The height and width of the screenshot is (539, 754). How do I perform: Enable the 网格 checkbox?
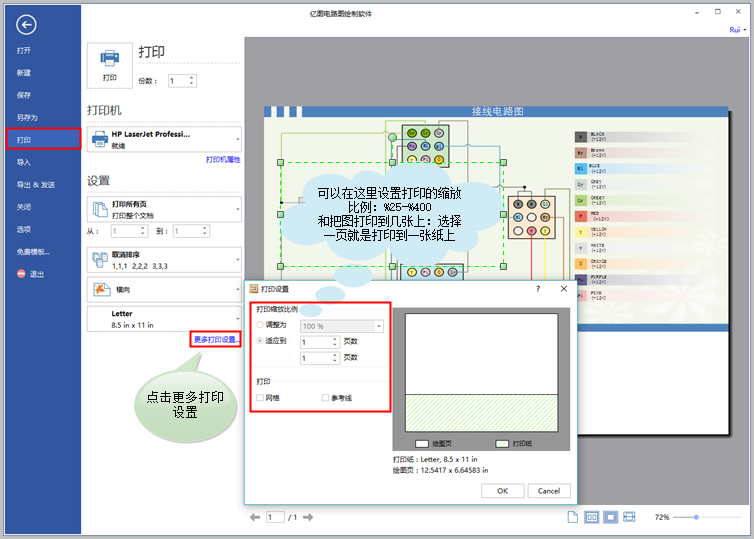[x=260, y=398]
